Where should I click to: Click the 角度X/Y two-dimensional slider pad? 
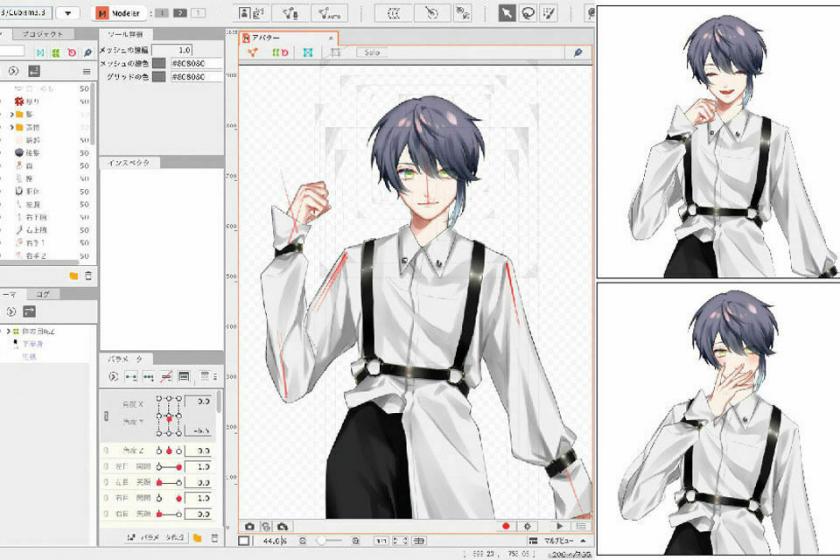[x=169, y=416]
